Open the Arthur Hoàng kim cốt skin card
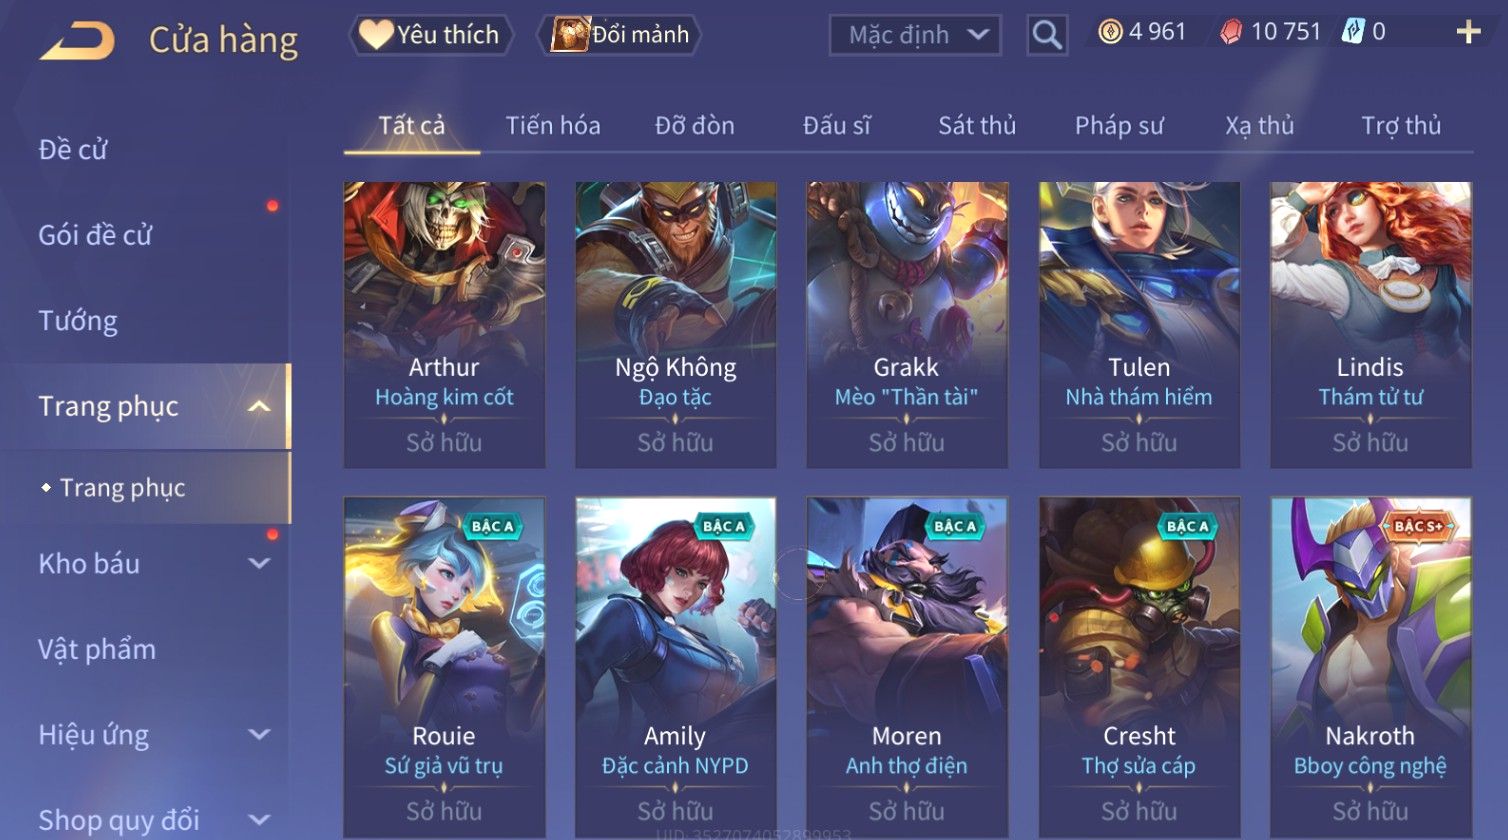The width and height of the screenshot is (1508, 840). [x=444, y=325]
